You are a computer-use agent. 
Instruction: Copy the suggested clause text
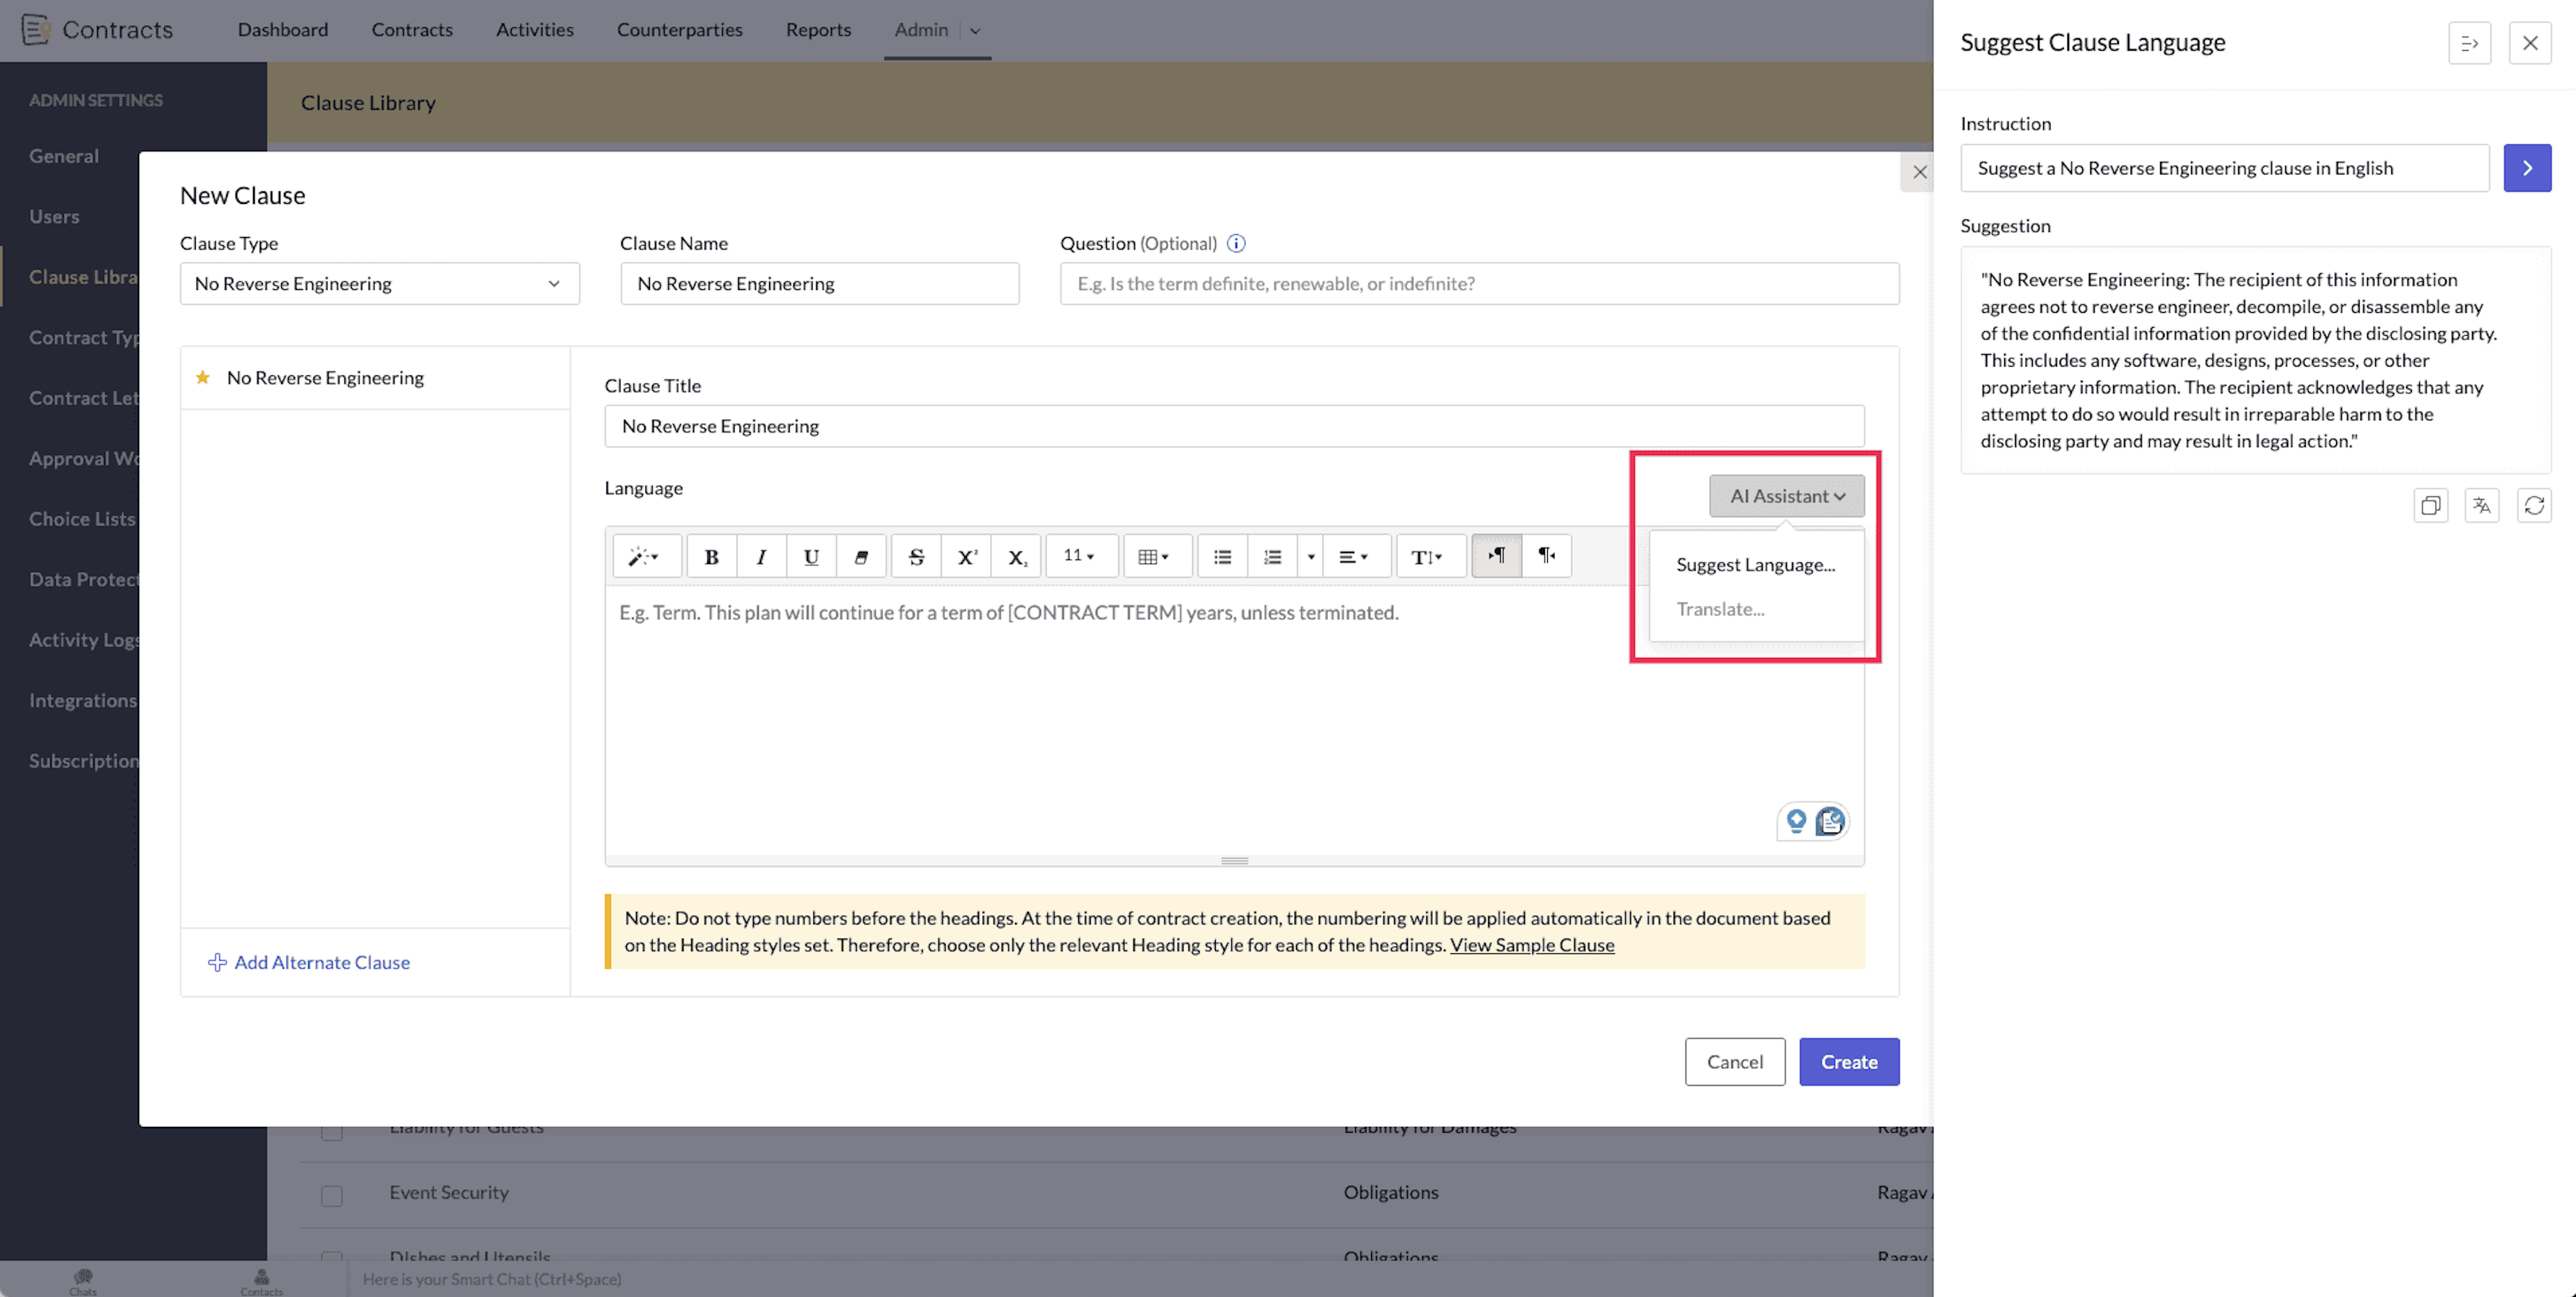2430,505
